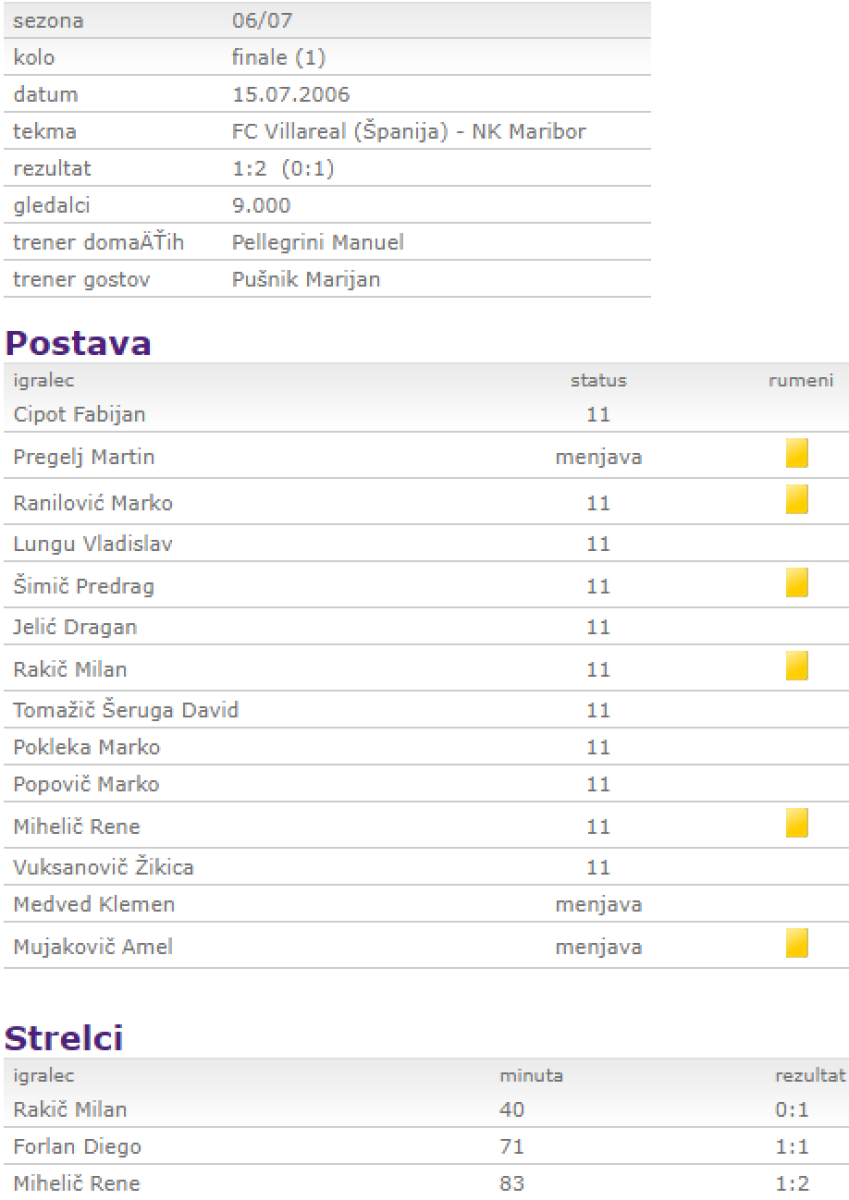Image resolution: width=849 pixels, height=1200 pixels.
Task: Click Mujakovič Amel's yellow card icon
Action: tap(796, 943)
